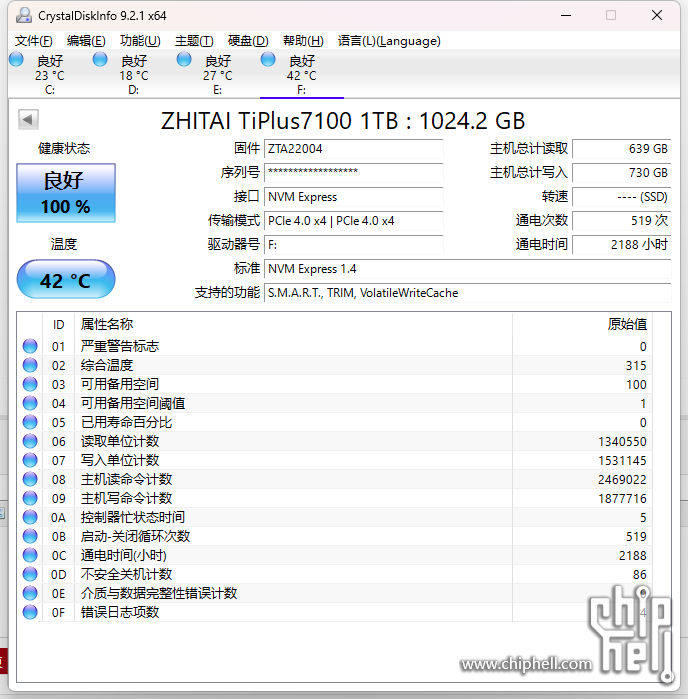Screen dimensions: 688x699
Task: Click the CrystalDiskInfo app icon in title bar
Action: [x=24, y=16]
